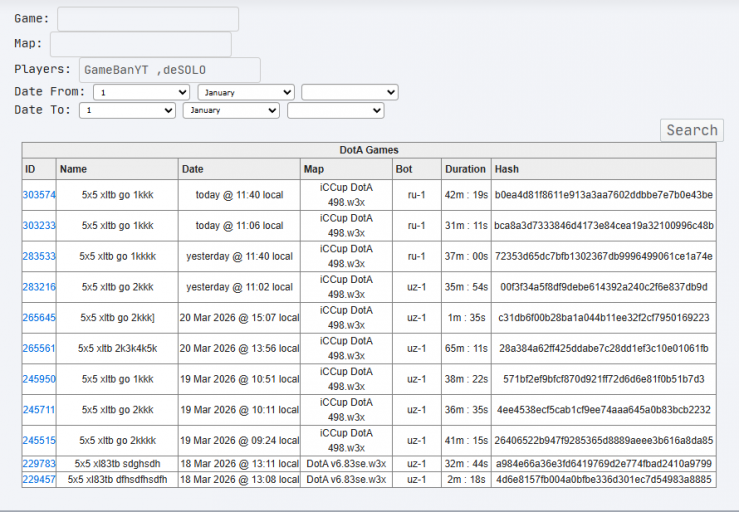
Task: Open the Date To year dropdown
Action: (336, 110)
